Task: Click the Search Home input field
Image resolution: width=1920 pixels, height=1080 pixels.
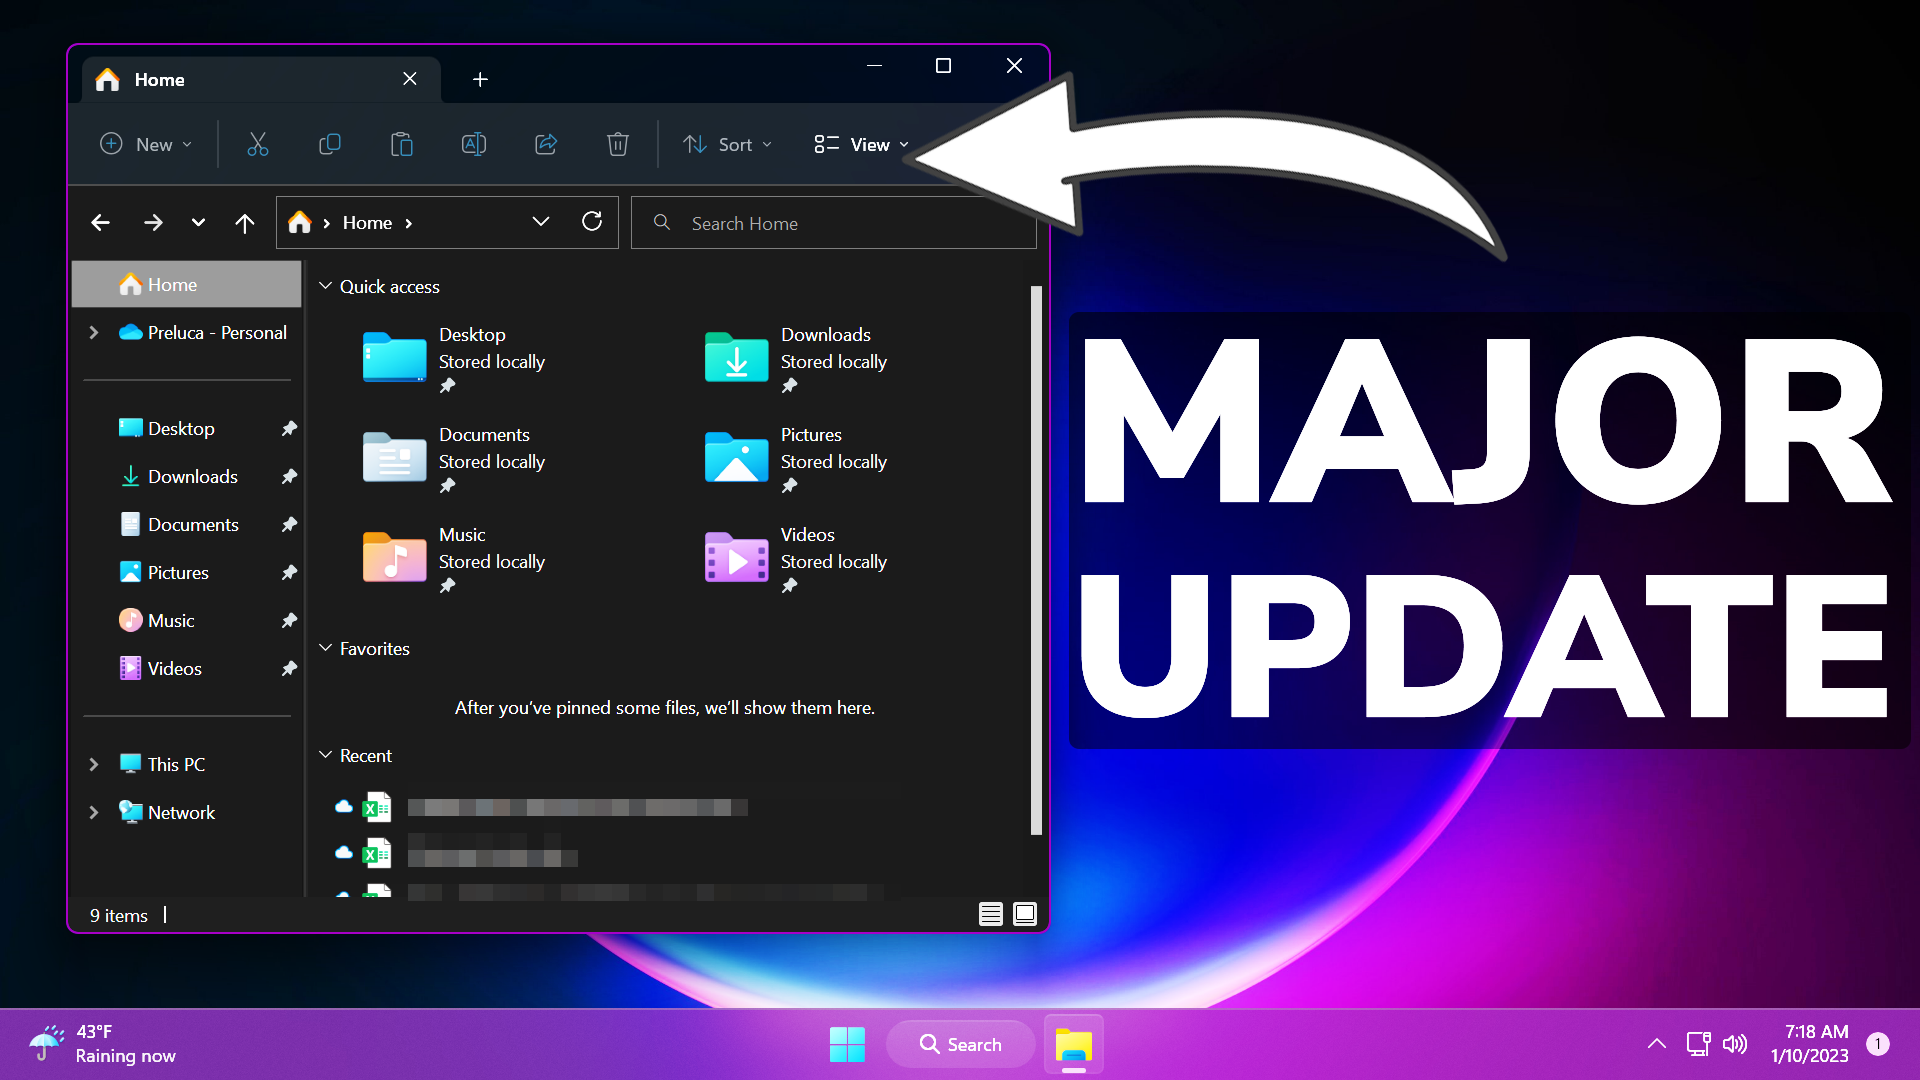Action: (x=834, y=222)
